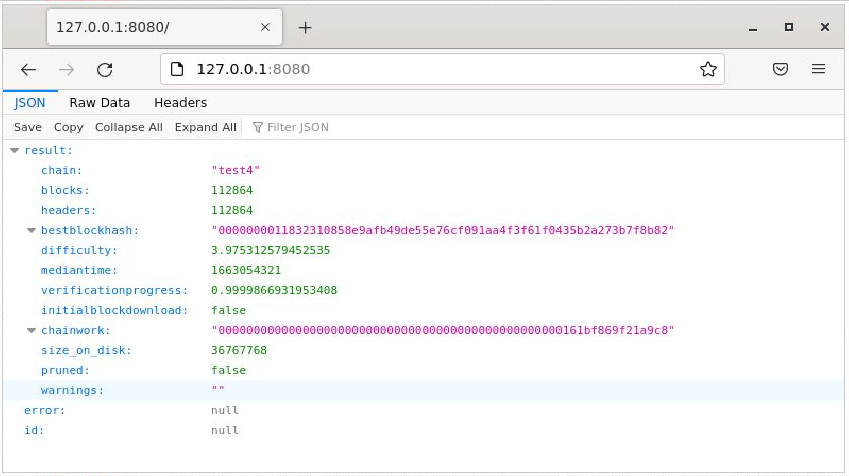Select the value 3.975312579452535
Viewport: 849px width, 476px height.
pos(270,250)
